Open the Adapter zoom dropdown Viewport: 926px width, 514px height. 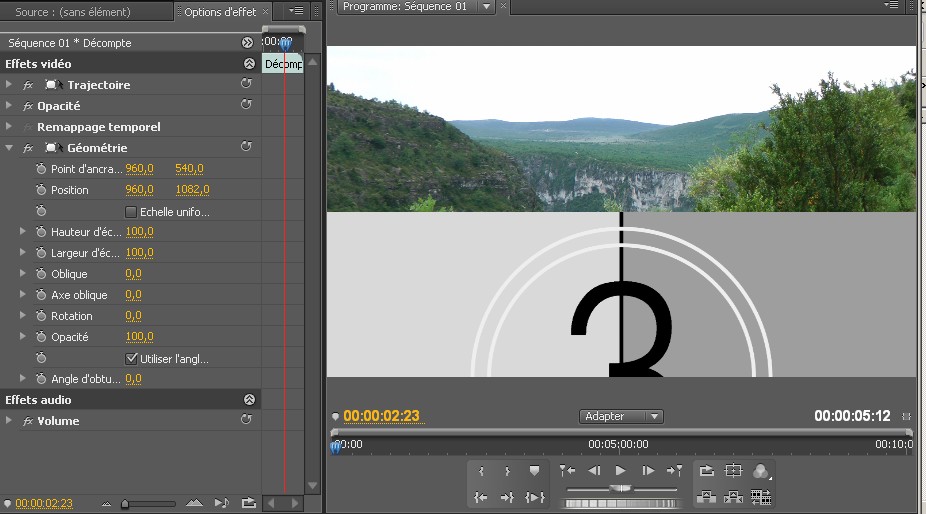(x=621, y=417)
